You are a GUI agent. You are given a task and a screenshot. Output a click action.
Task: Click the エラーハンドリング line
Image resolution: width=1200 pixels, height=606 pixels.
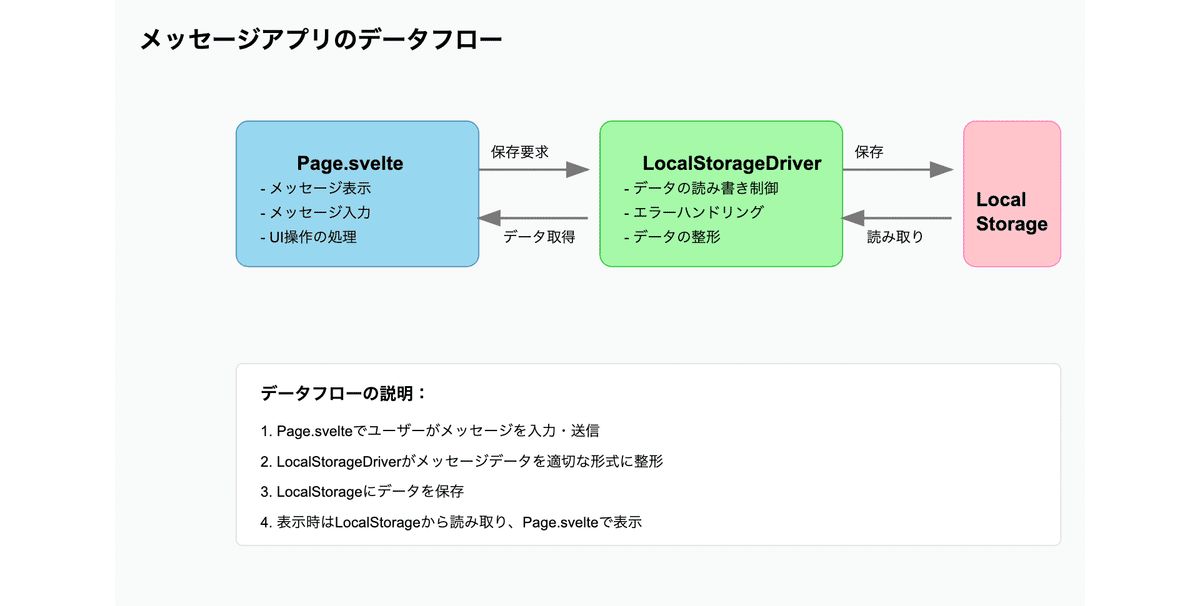pos(693,213)
